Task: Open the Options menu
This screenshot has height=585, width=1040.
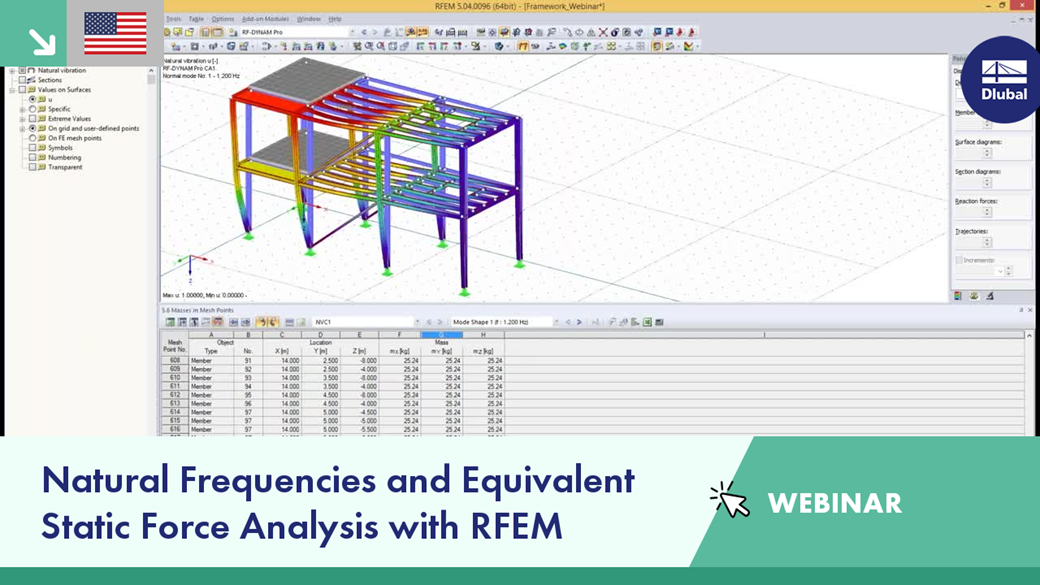Action: tap(223, 19)
